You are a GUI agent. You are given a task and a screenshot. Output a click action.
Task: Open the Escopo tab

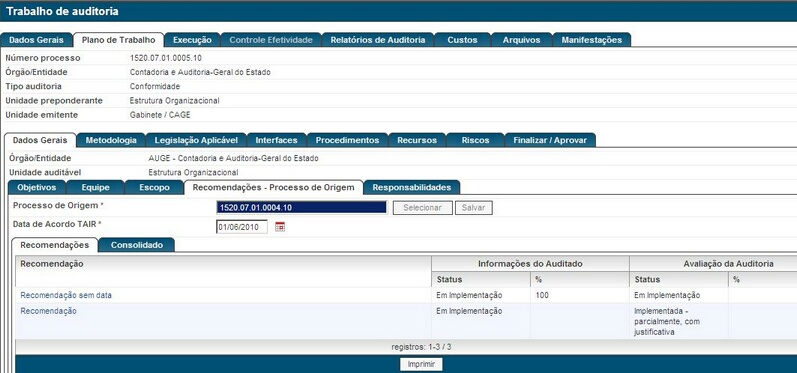pyautogui.click(x=154, y=188)
